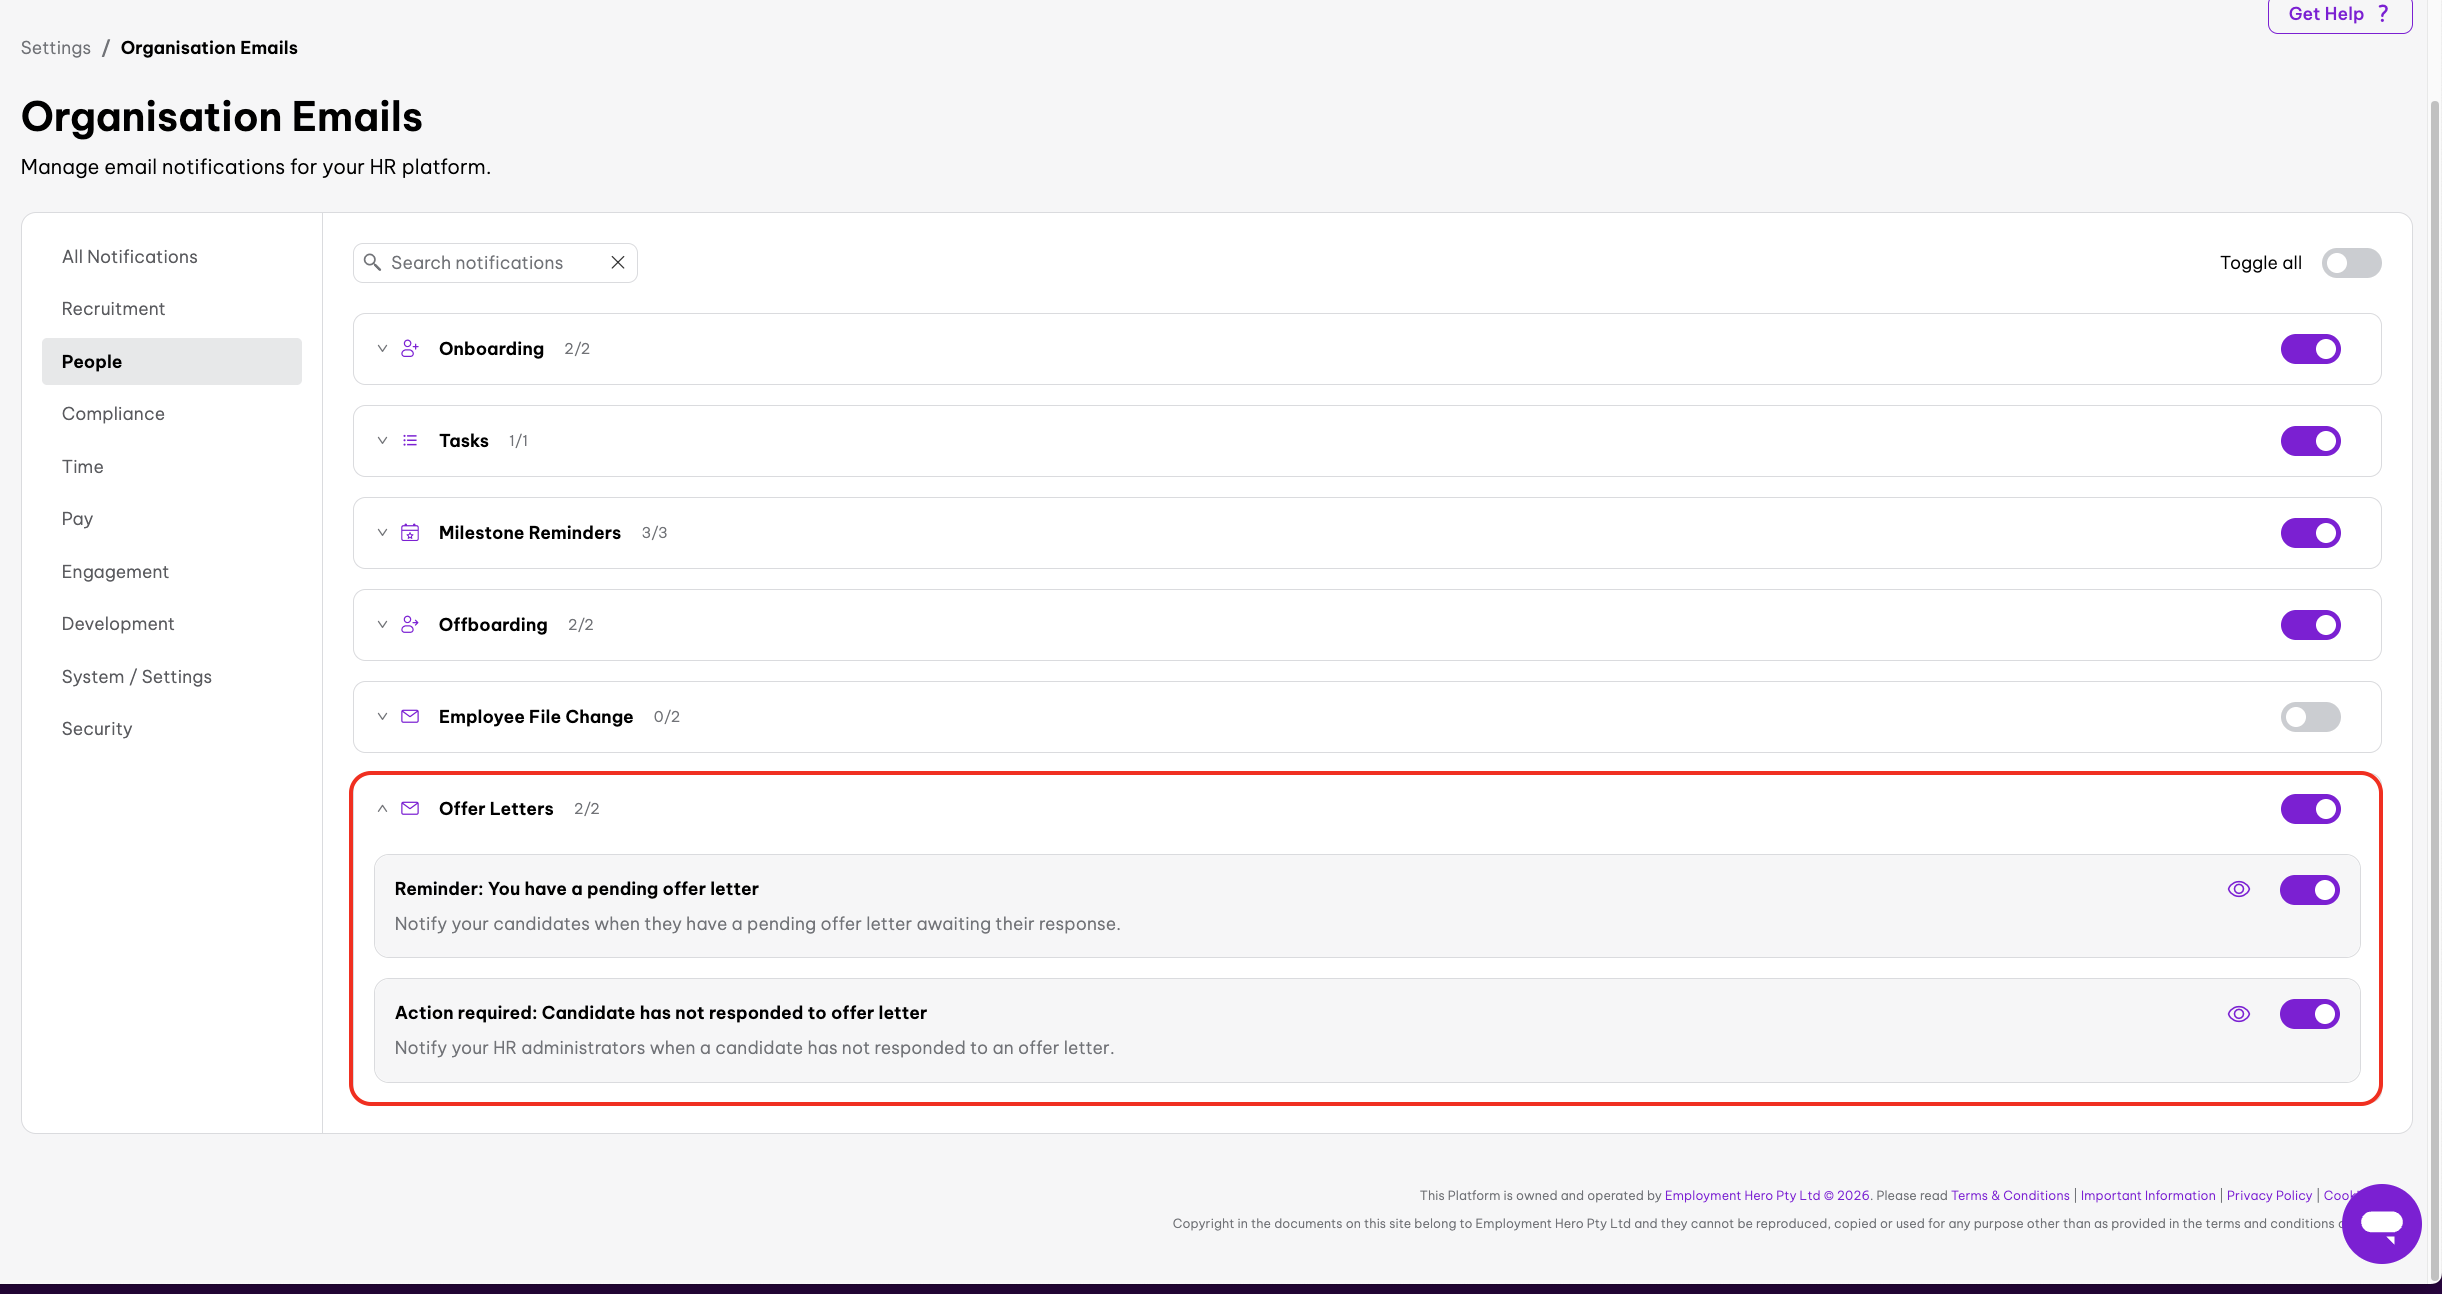Enable the Employee File Change toggle
The image size is (2442, 1294).
click(2310, 716)
